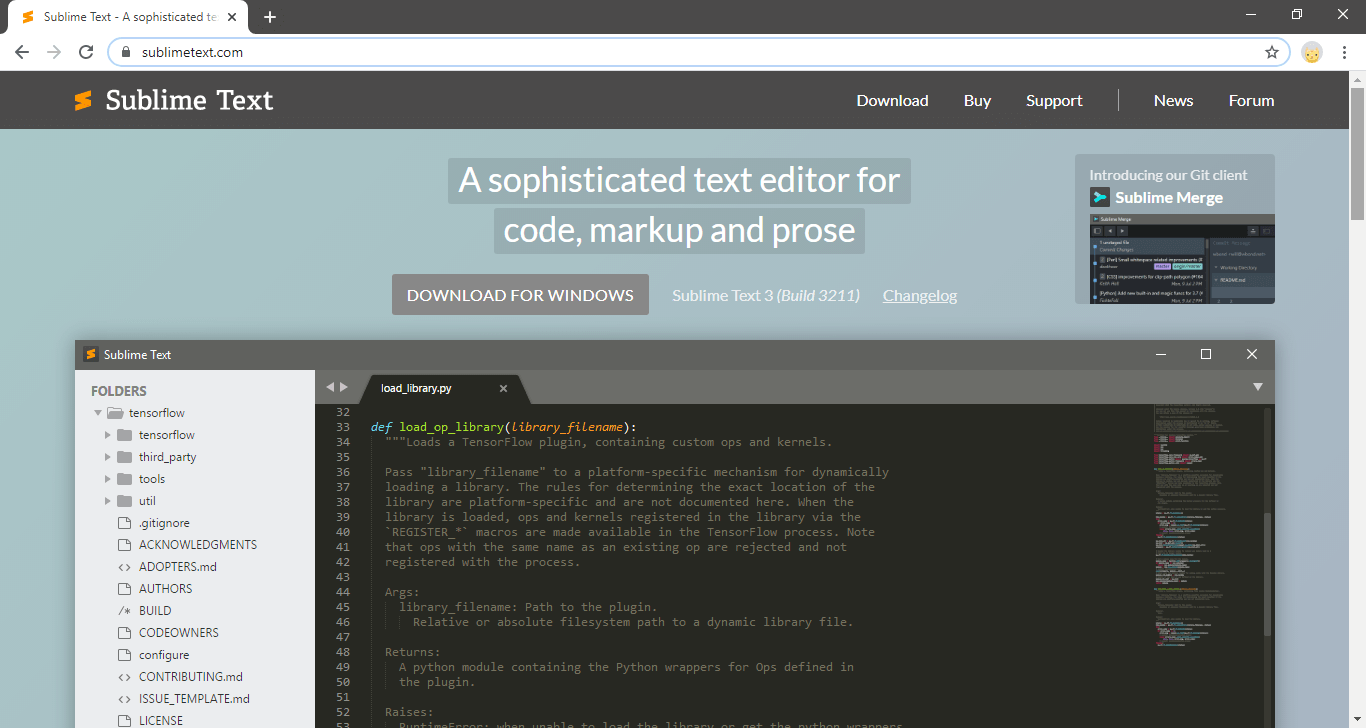This screenshot has width=1366, height=728.
Task: Click the padlock site info icon
Action: pyautogui.click(x=126, y=52)
